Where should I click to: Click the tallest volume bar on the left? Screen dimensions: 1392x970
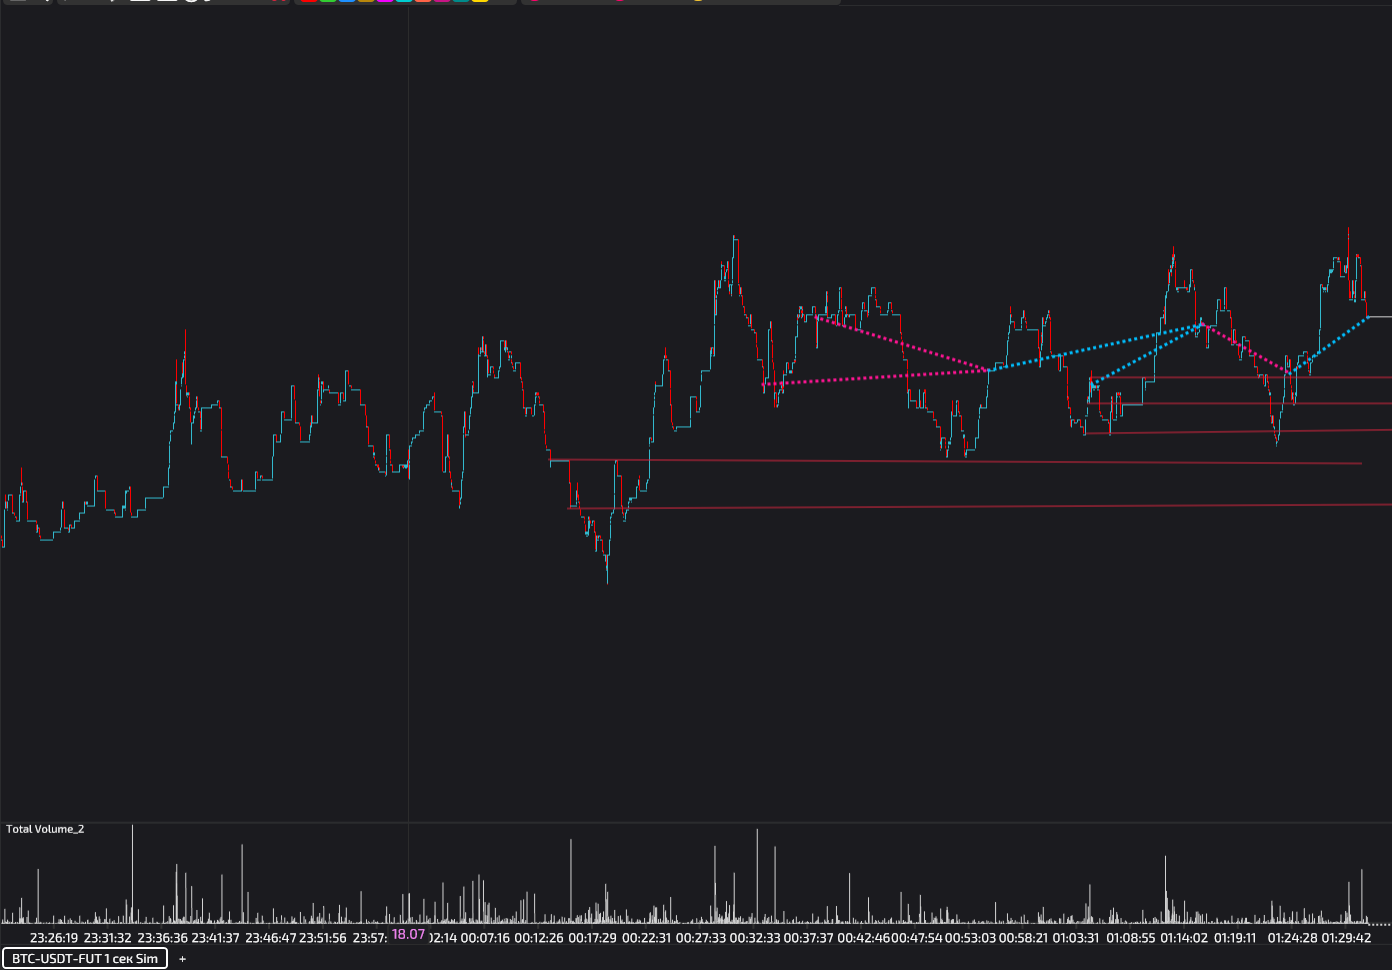pos(132,870)
